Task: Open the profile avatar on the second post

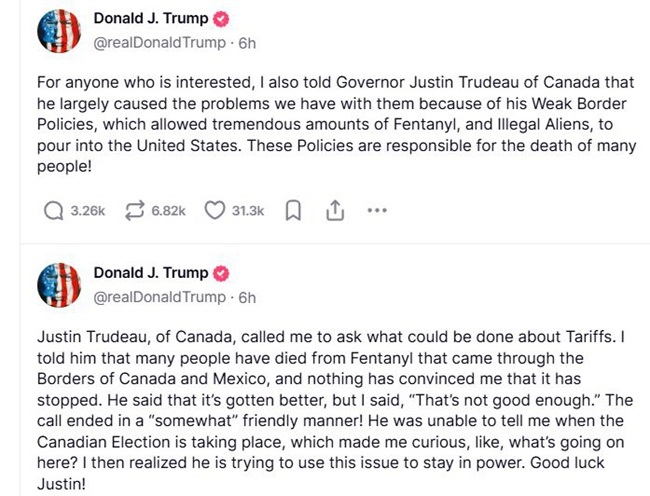Action: (x=59, y=285)
